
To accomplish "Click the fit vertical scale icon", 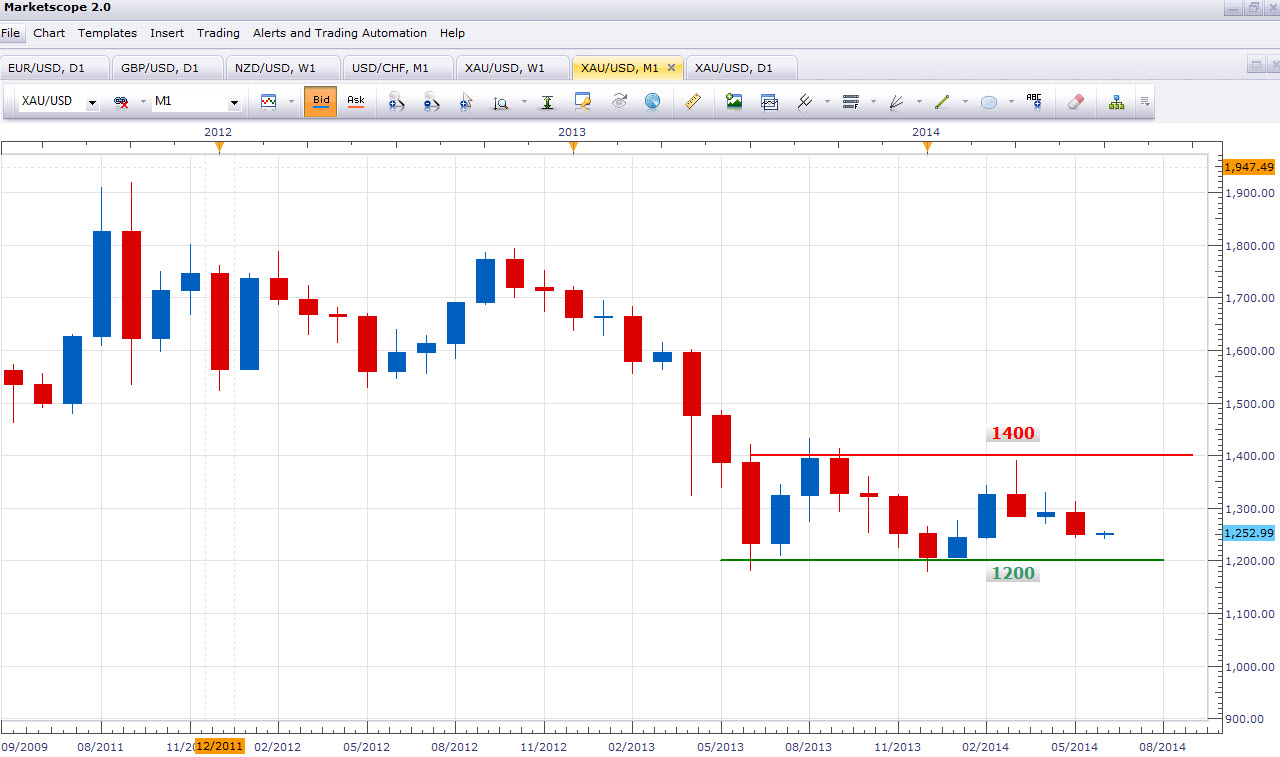I will coord(547,102).
